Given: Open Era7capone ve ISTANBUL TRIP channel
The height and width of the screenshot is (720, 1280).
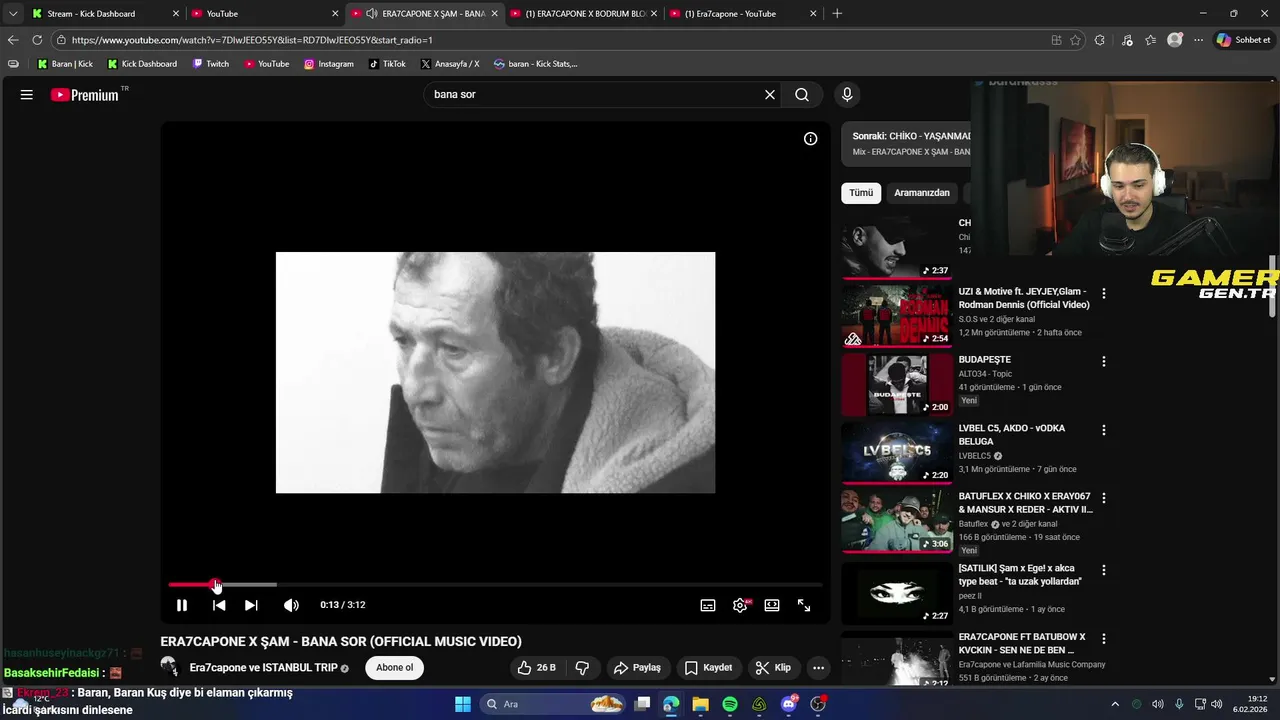Looking at the screenshot, I should [x=263, y=668].
